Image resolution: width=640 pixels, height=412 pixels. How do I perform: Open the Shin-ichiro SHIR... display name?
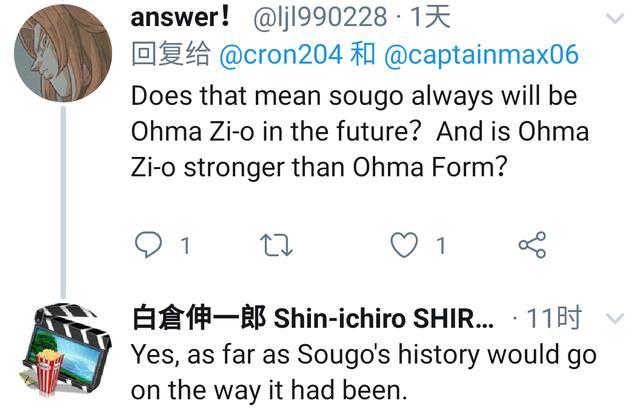[312, 318]
